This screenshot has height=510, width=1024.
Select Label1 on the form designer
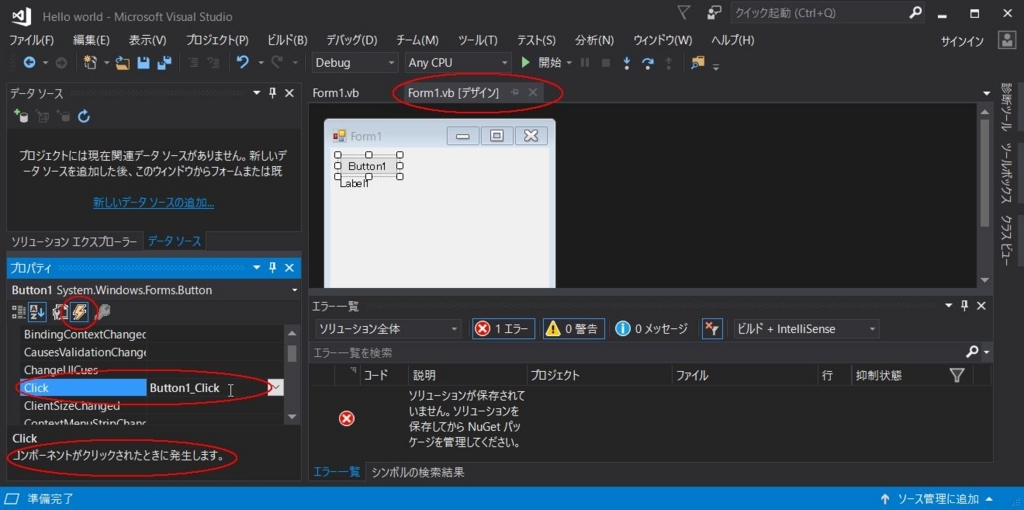[355, 183]
